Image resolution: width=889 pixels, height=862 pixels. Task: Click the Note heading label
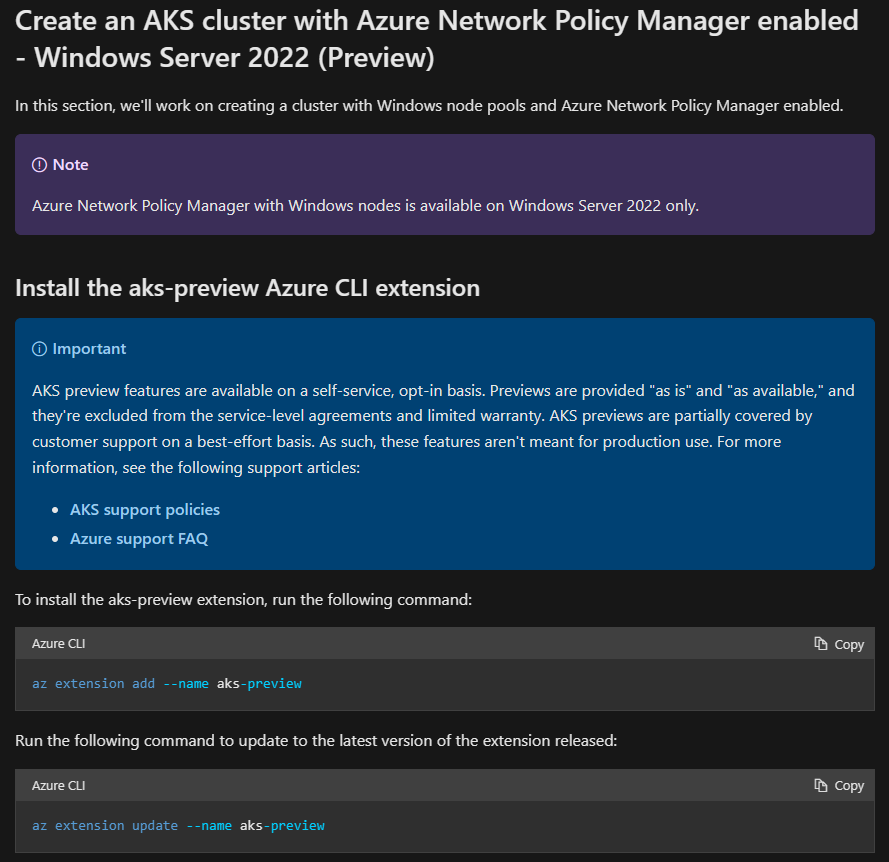(x=66, y=164)
